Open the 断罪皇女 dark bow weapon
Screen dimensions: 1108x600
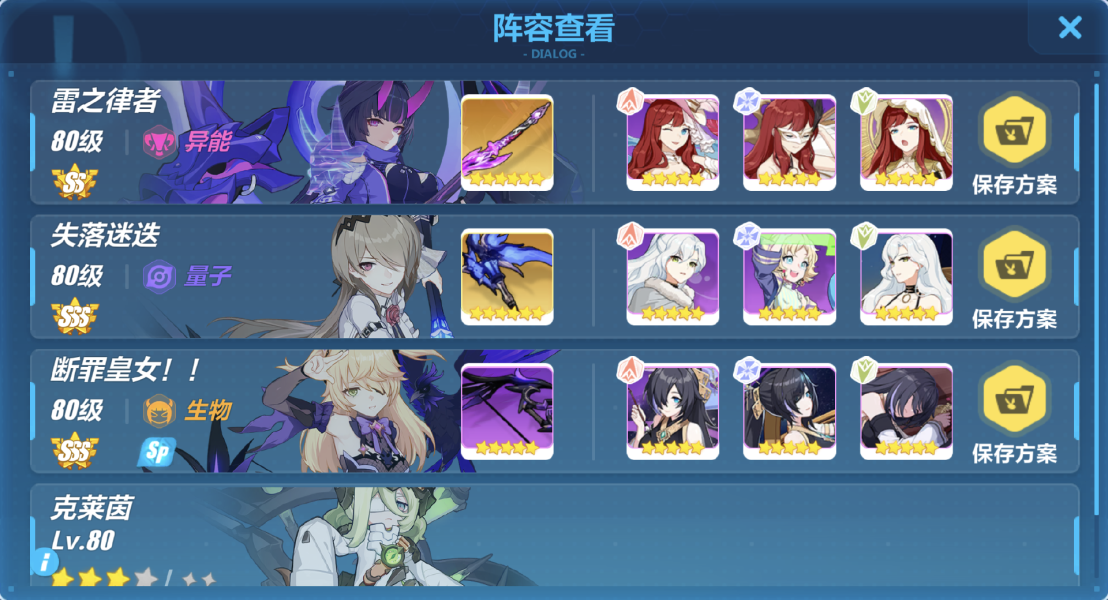(x=507, y=411)
